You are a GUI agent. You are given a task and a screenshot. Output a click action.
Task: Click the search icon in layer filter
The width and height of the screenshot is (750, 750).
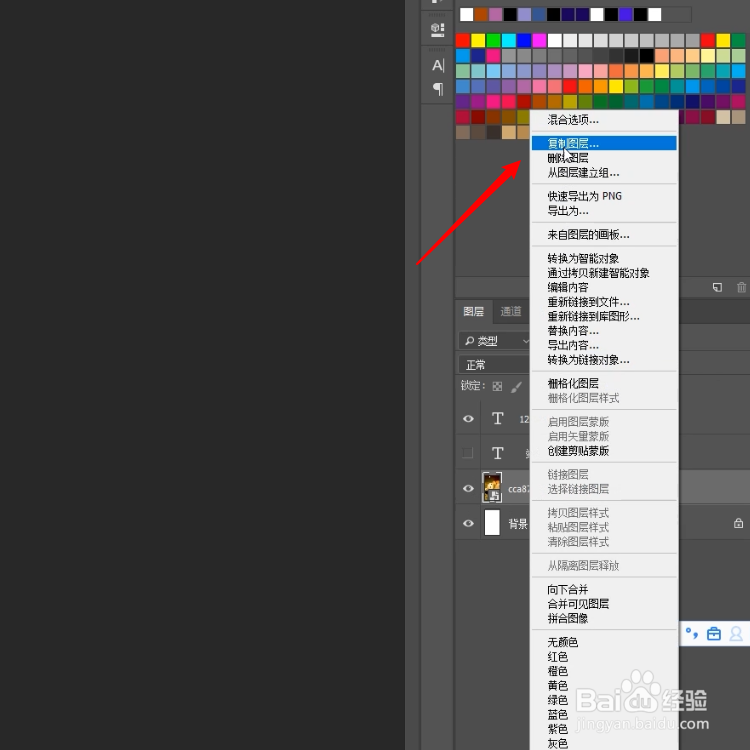(469, 341)
